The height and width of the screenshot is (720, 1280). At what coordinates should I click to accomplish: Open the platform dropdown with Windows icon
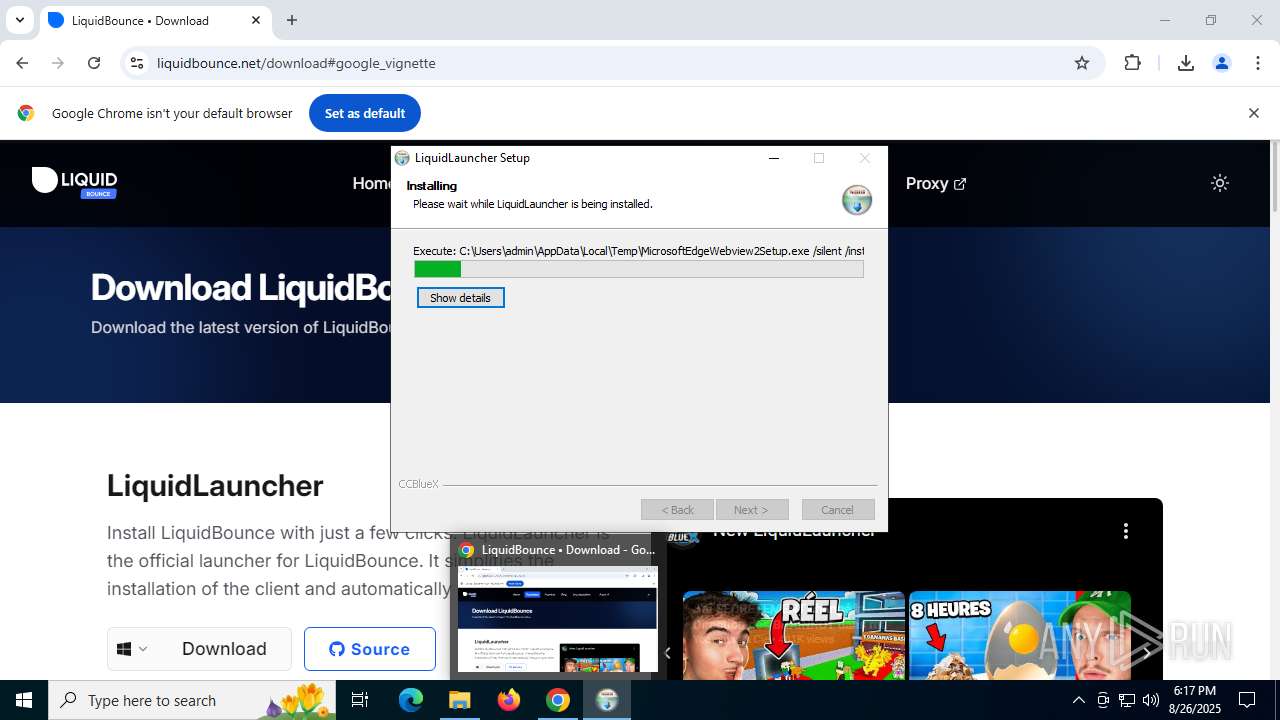click(x=132, y=649)
